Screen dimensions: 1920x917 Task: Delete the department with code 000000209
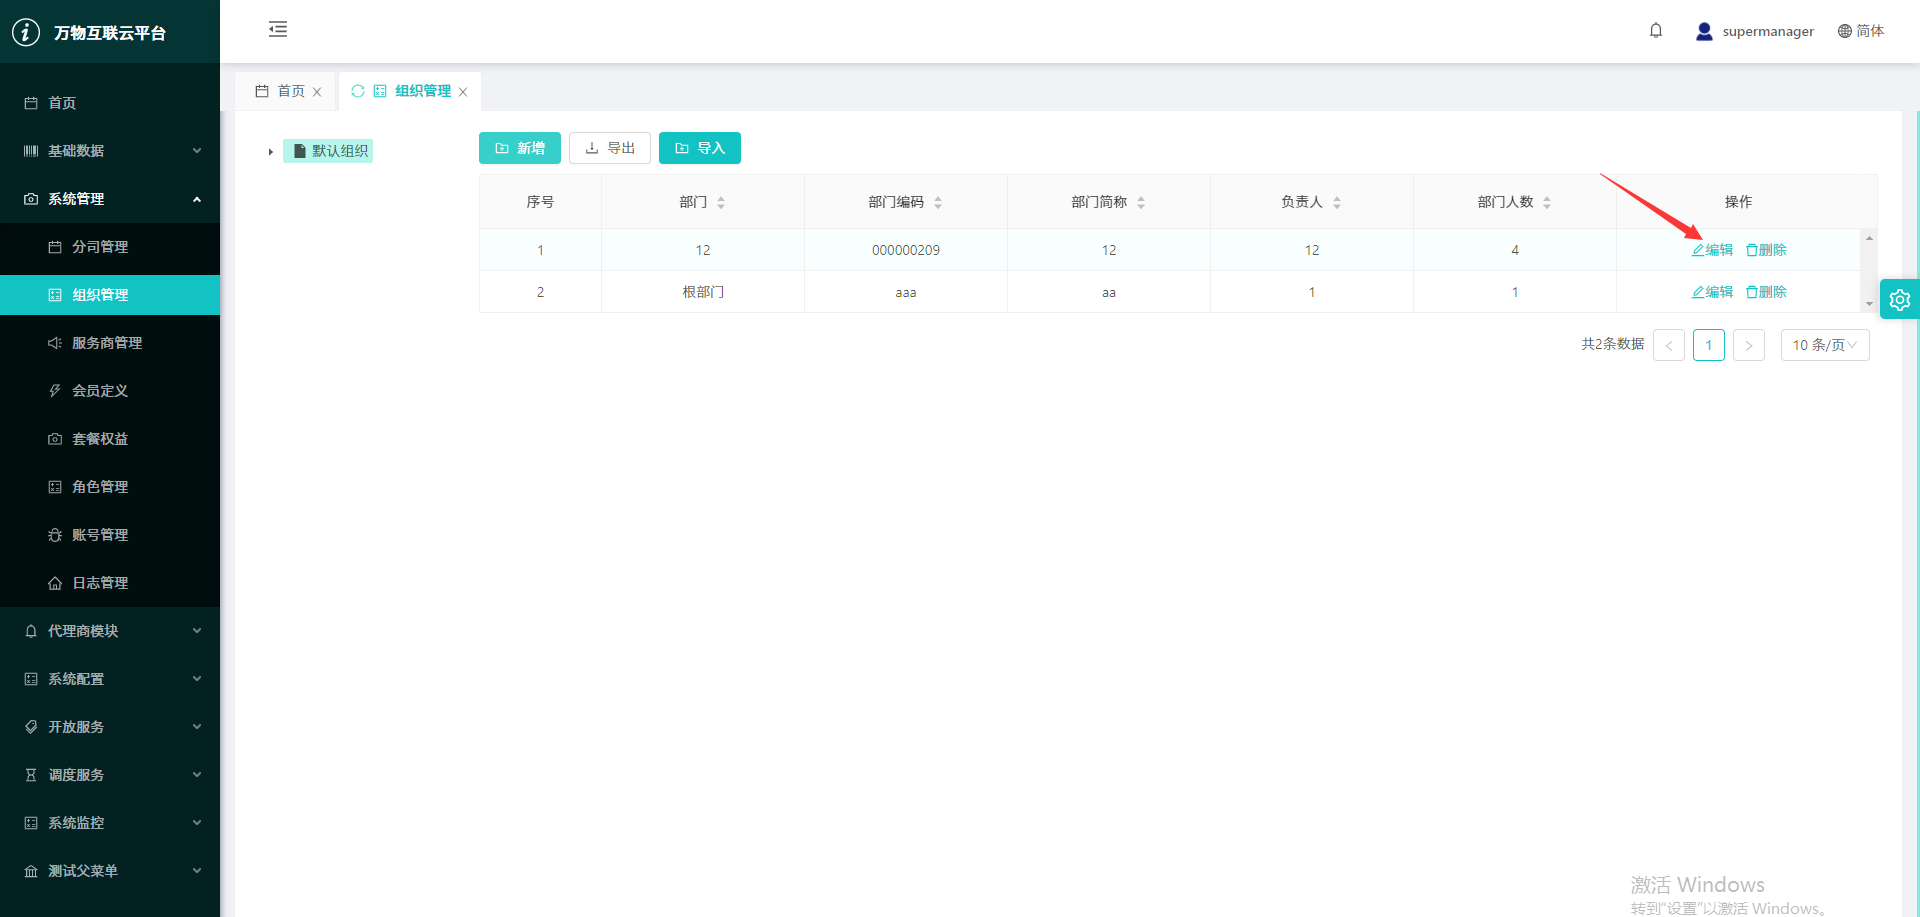point(1766,250)
